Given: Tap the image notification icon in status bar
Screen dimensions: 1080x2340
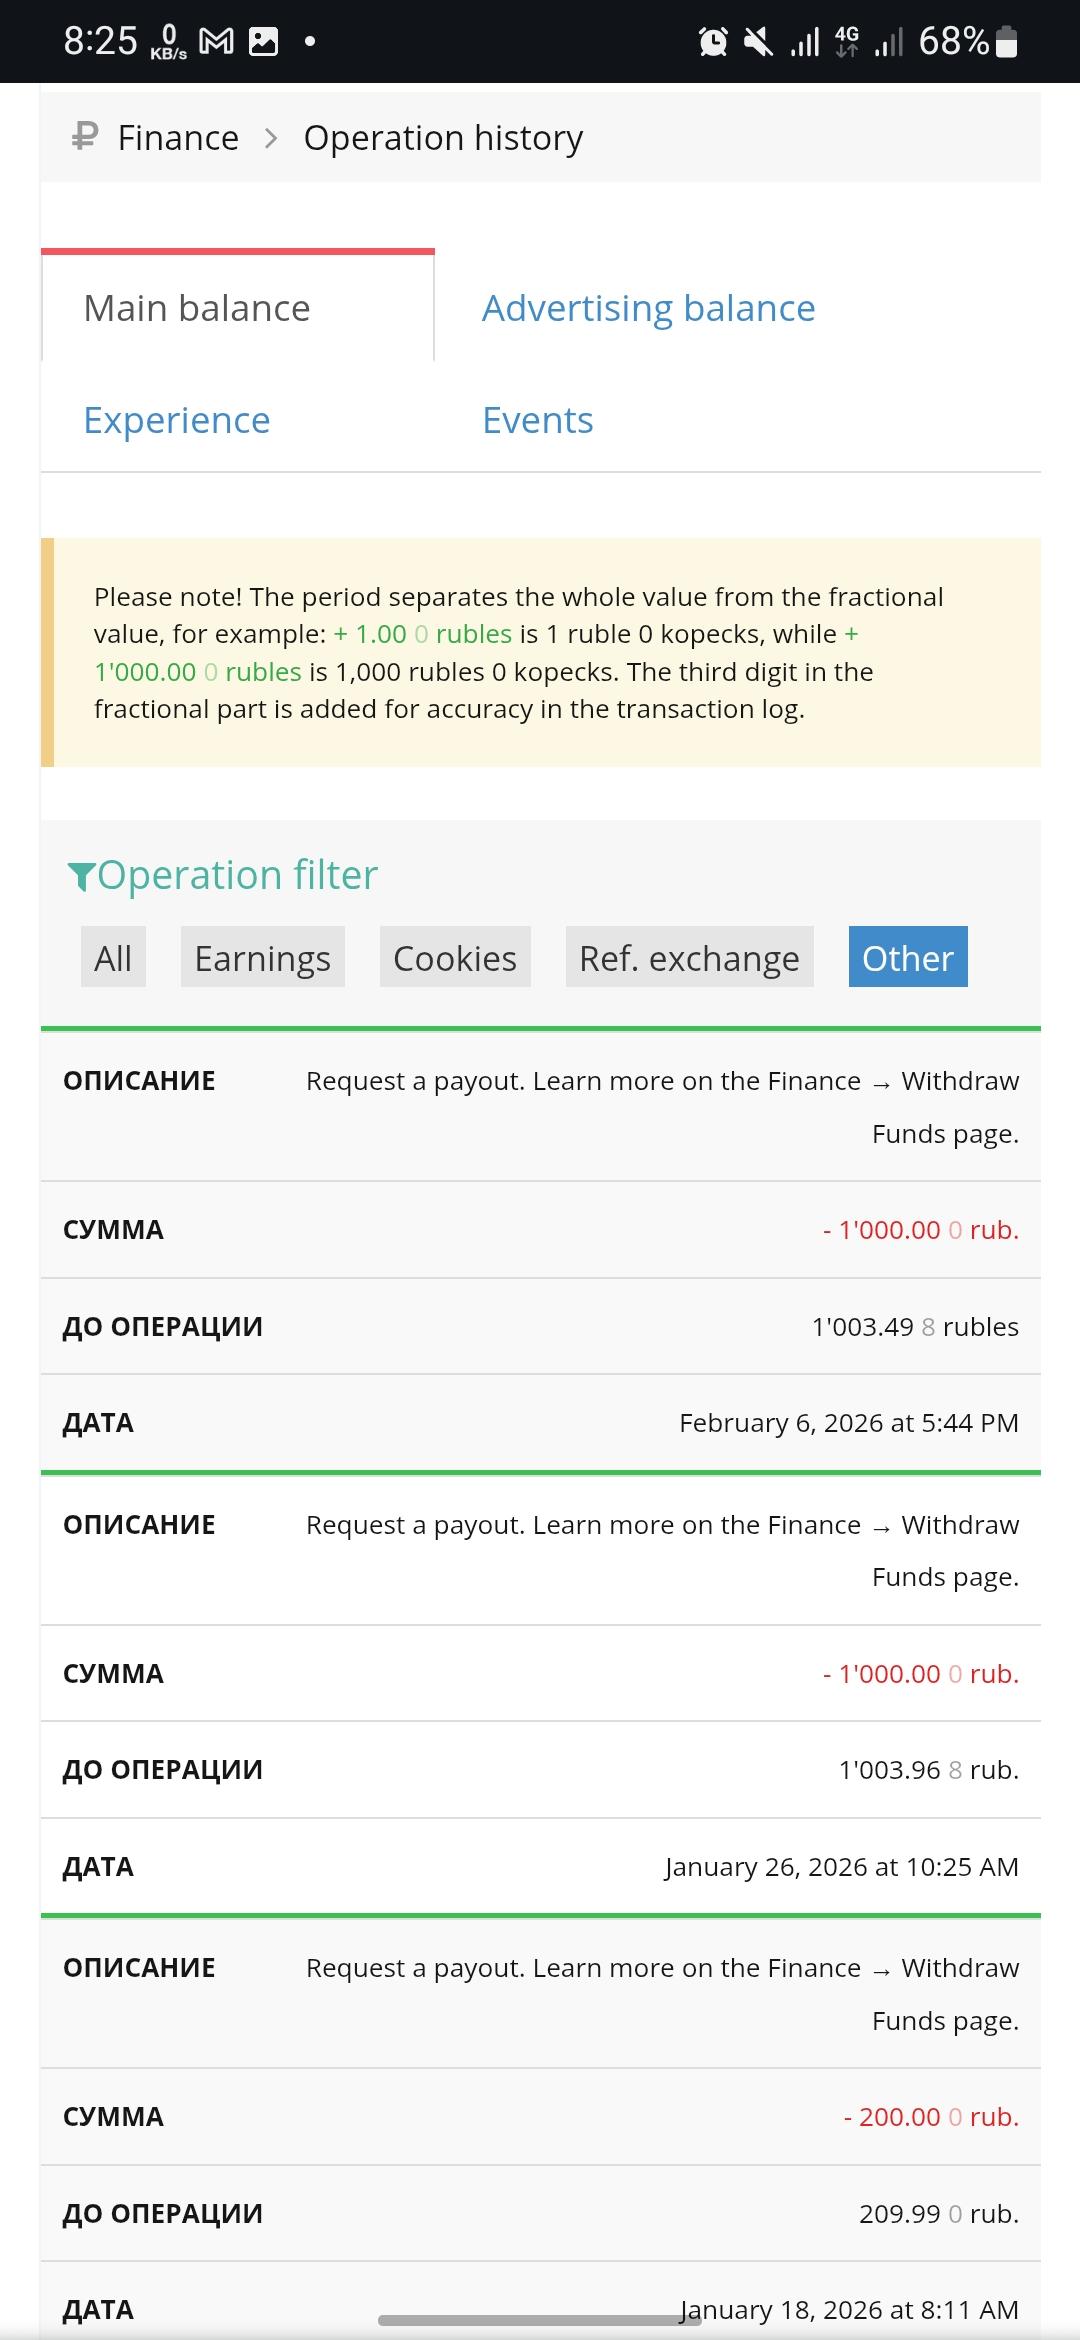Looking at the screenshot, I should coord(263,42).
